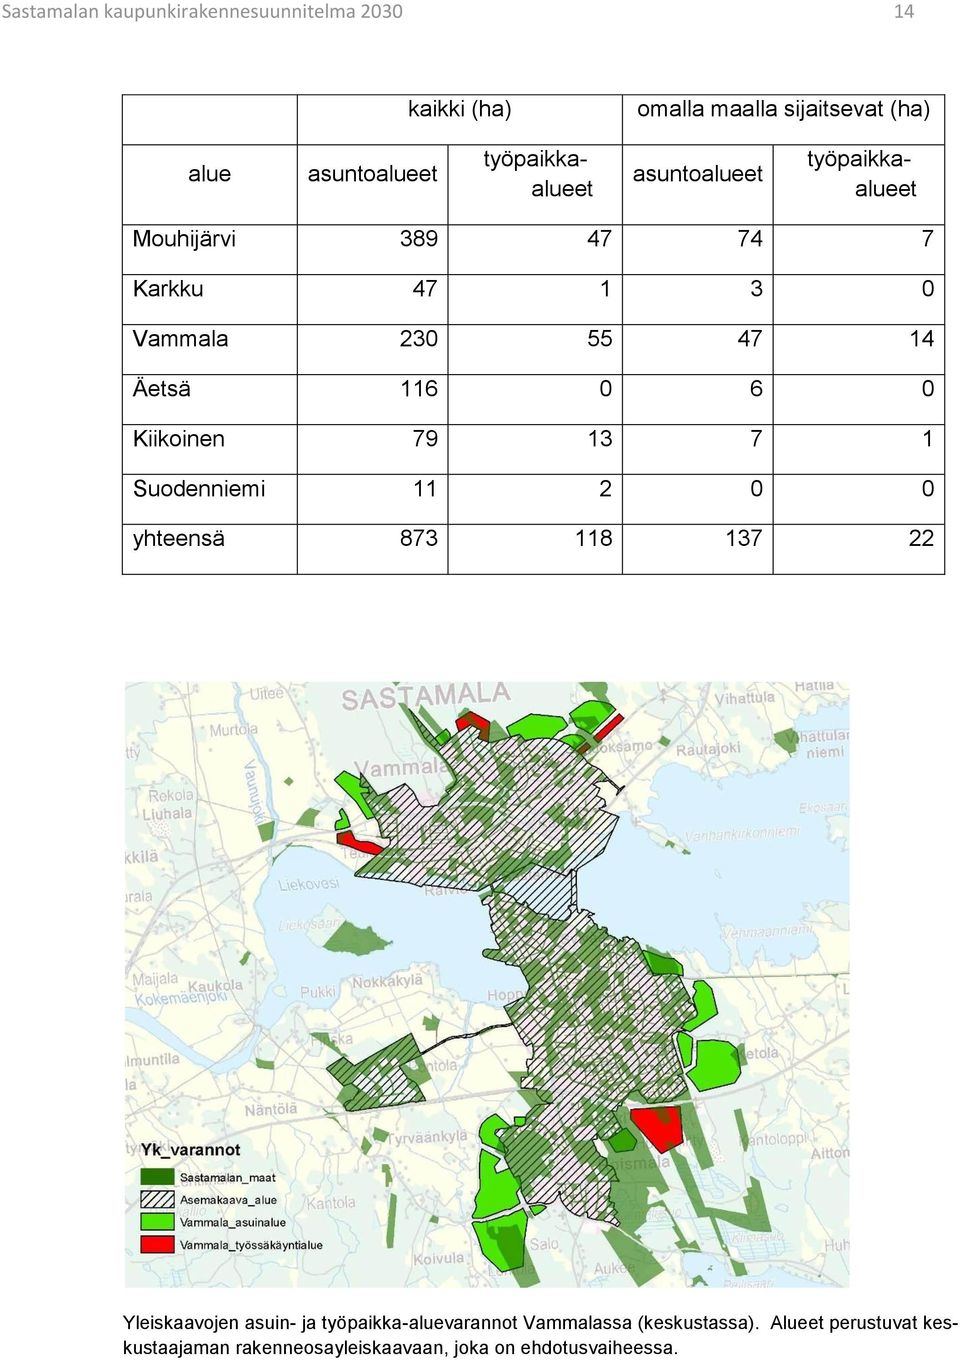Click the 'Rautajoki' label on the map

(x=709, y=749)
